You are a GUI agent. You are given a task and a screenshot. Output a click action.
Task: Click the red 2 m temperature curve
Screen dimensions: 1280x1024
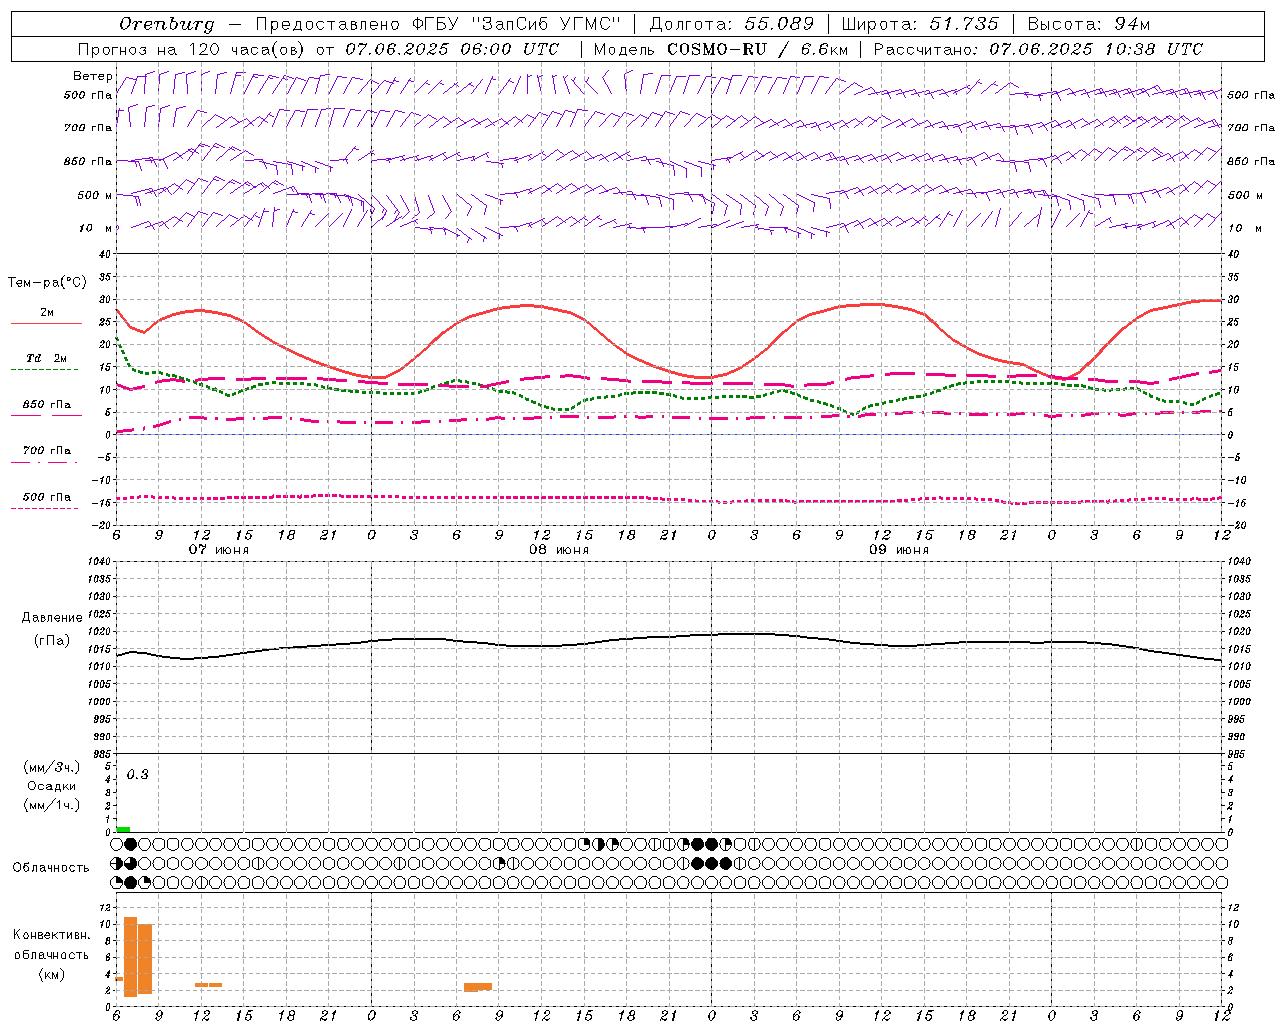point(668,340)
